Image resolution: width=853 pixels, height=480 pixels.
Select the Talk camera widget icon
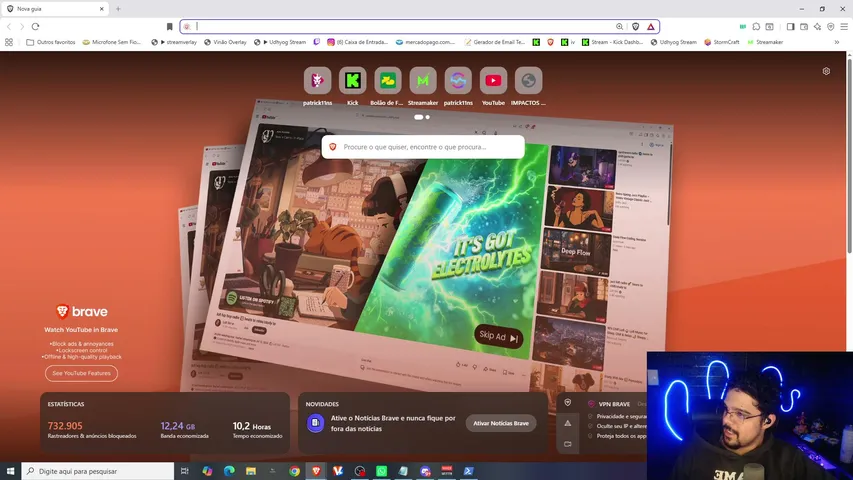(x=567, y=444)
